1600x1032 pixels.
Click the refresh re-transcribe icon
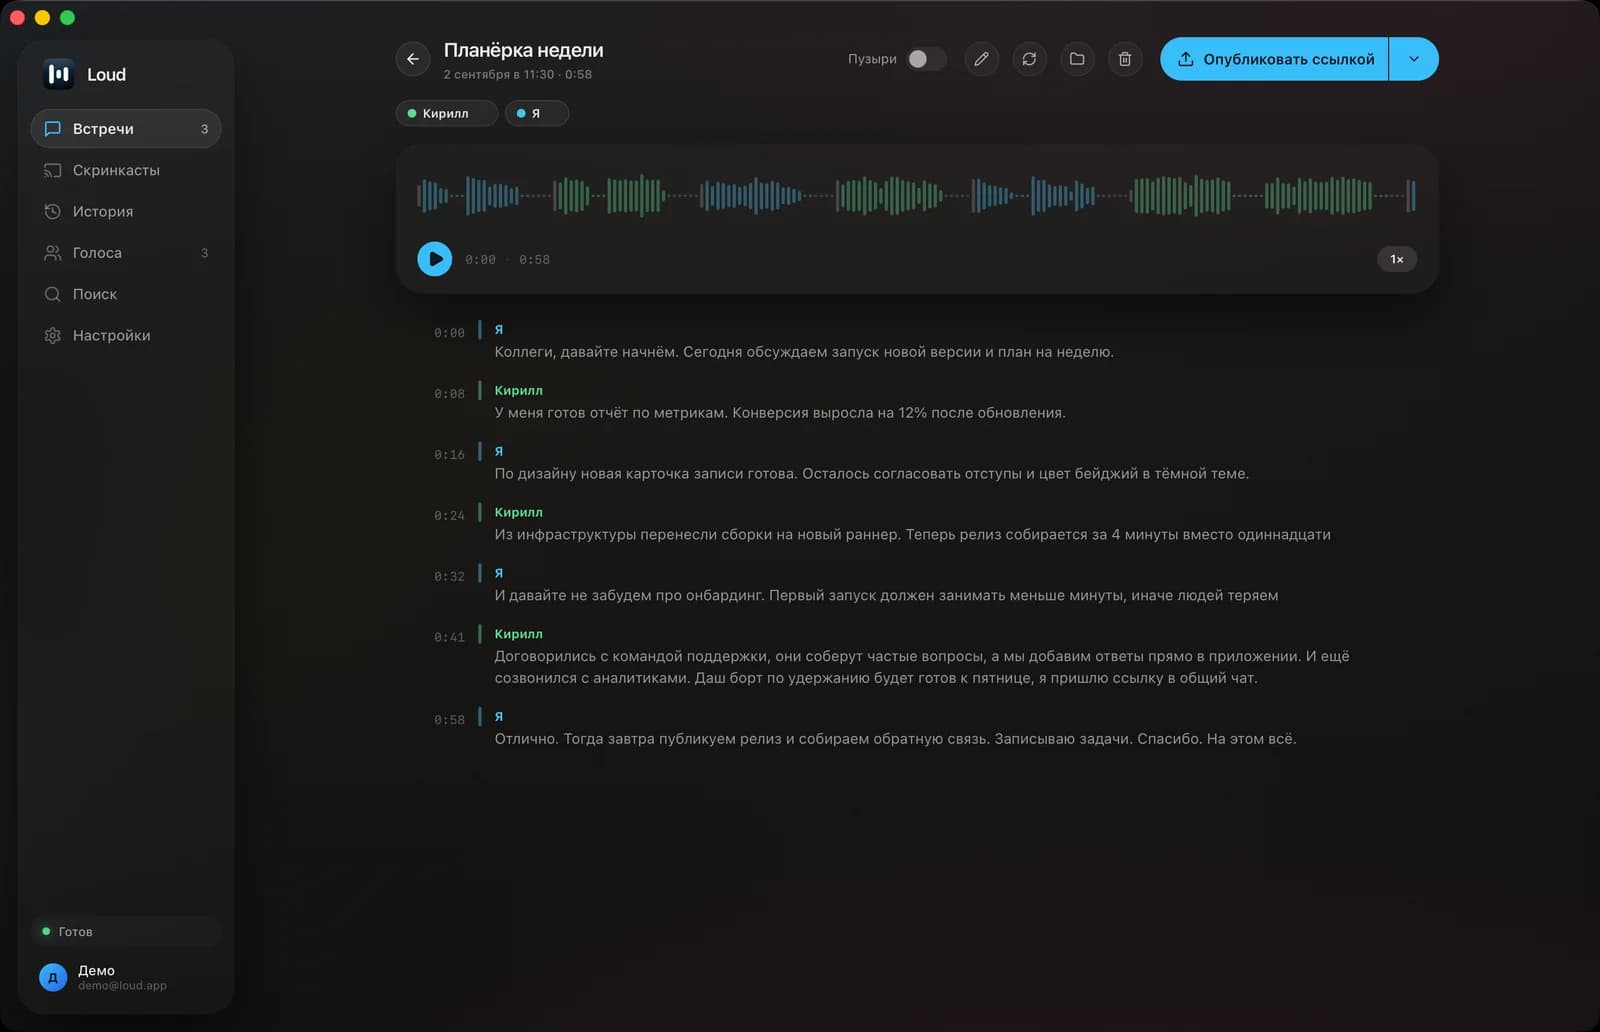[1029, 59]
